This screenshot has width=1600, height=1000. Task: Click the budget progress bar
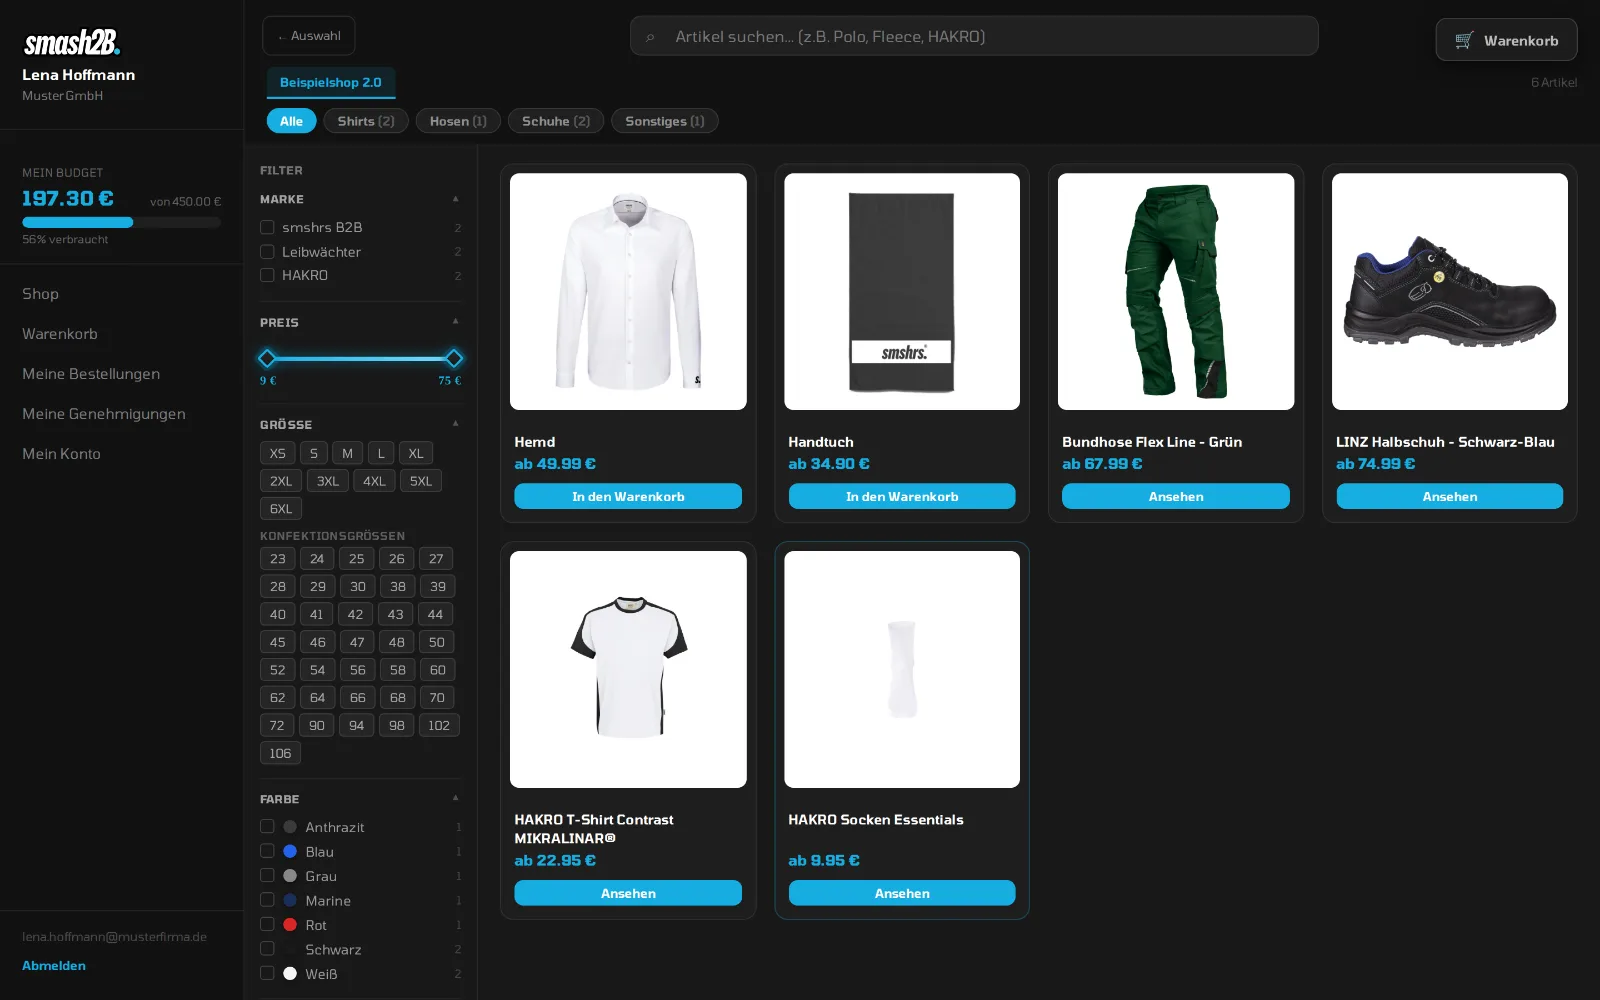click(121, 222)
